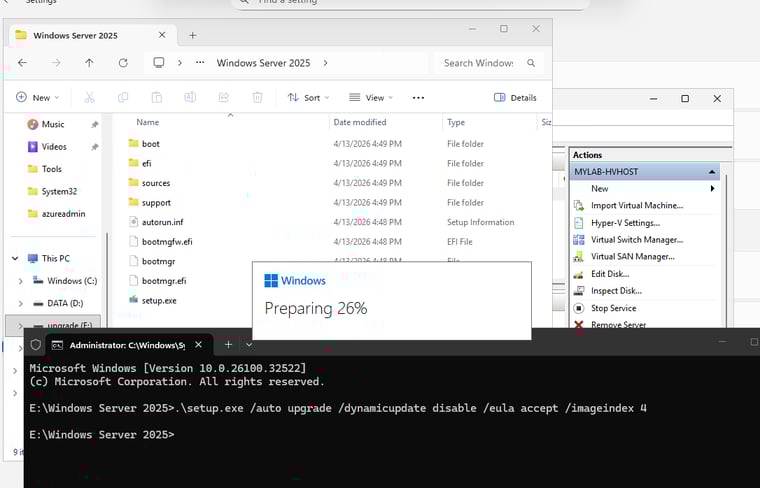Click Remove Server in Hyper-V Actions
The image size is (760, 488).
[x=618, y=324]
